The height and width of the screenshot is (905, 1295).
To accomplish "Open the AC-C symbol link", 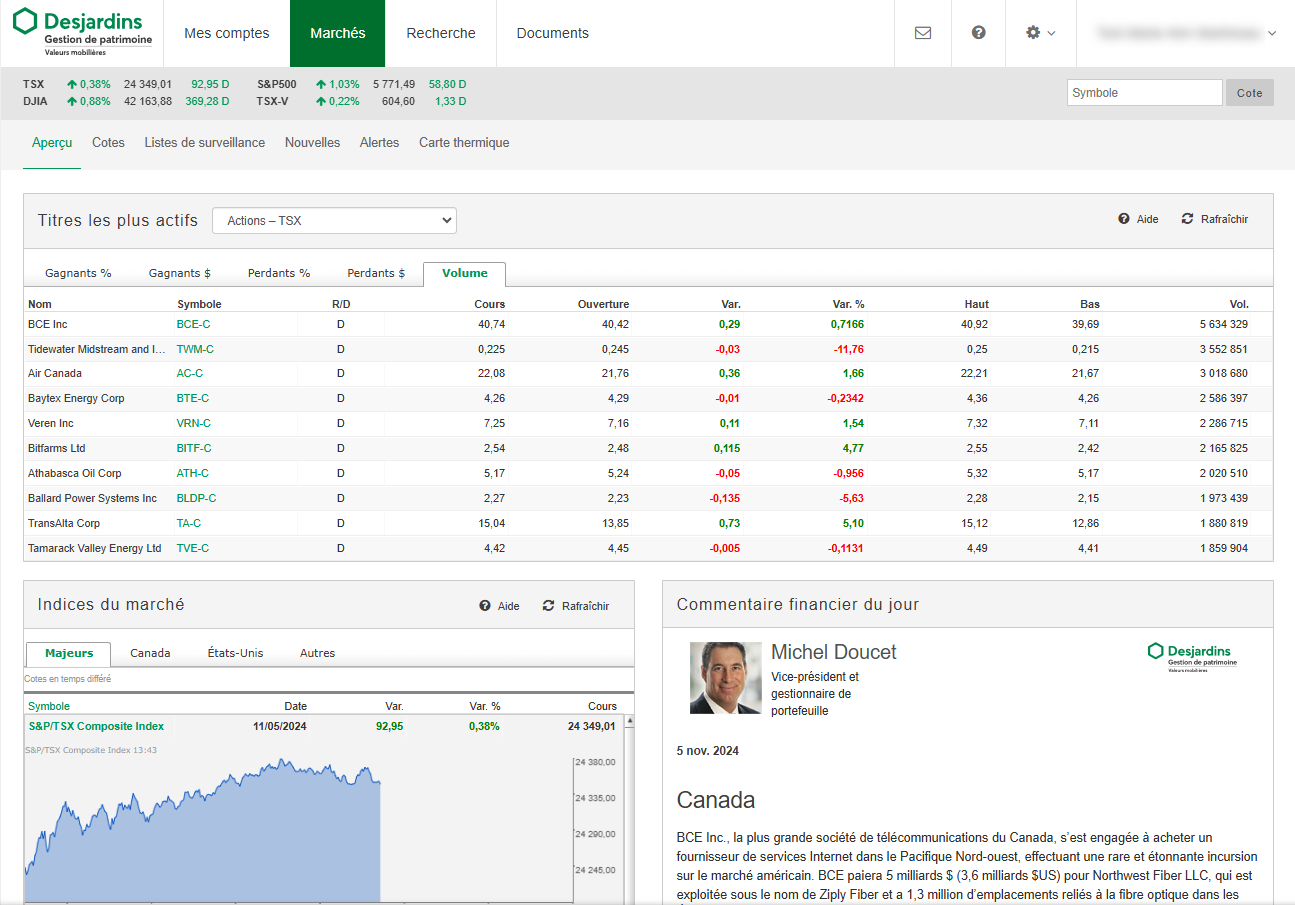I will point(190,373).
